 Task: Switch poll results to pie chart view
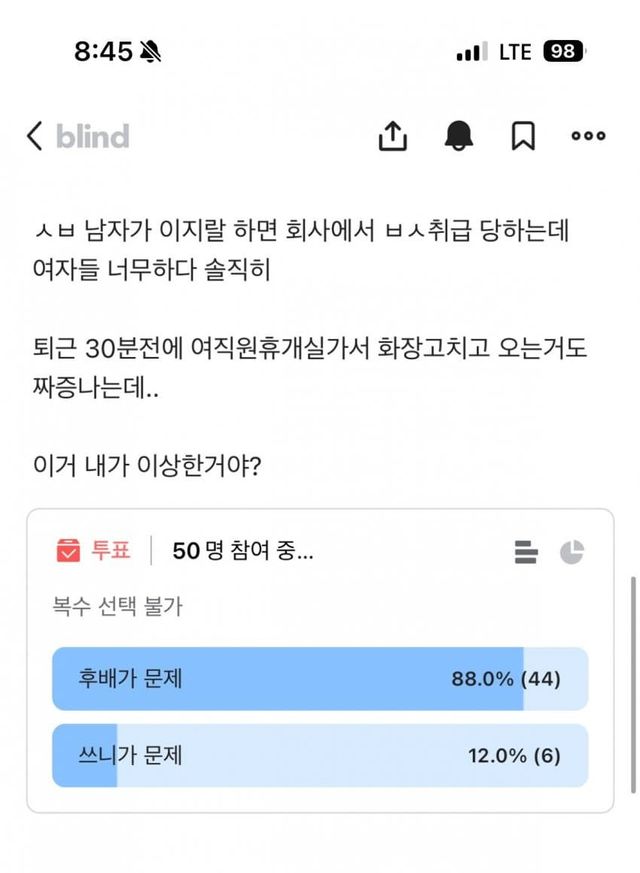pos(572,551)
